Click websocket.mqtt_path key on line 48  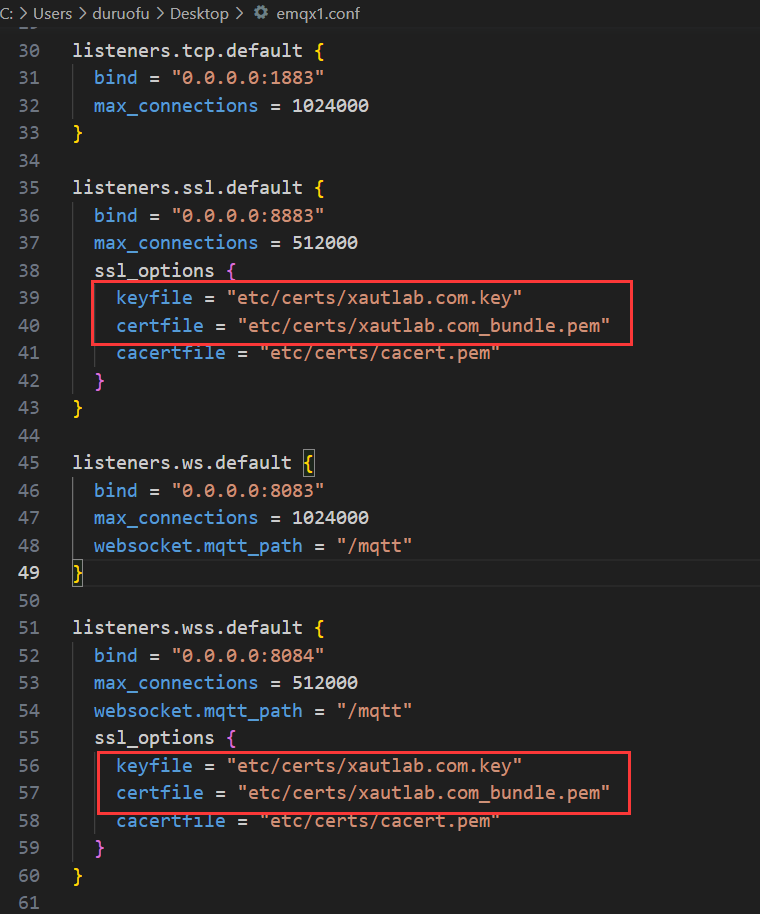point(198,545)
